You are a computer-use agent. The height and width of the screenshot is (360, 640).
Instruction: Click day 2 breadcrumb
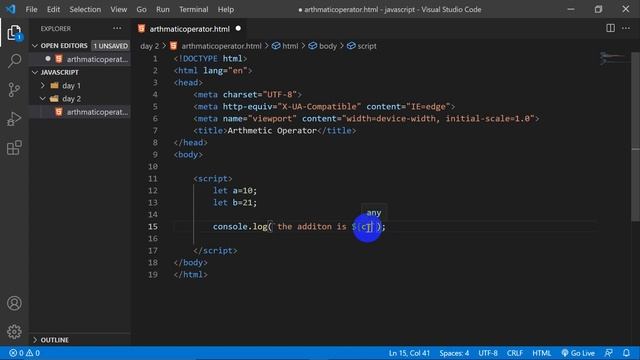click(x=149, y=46)
